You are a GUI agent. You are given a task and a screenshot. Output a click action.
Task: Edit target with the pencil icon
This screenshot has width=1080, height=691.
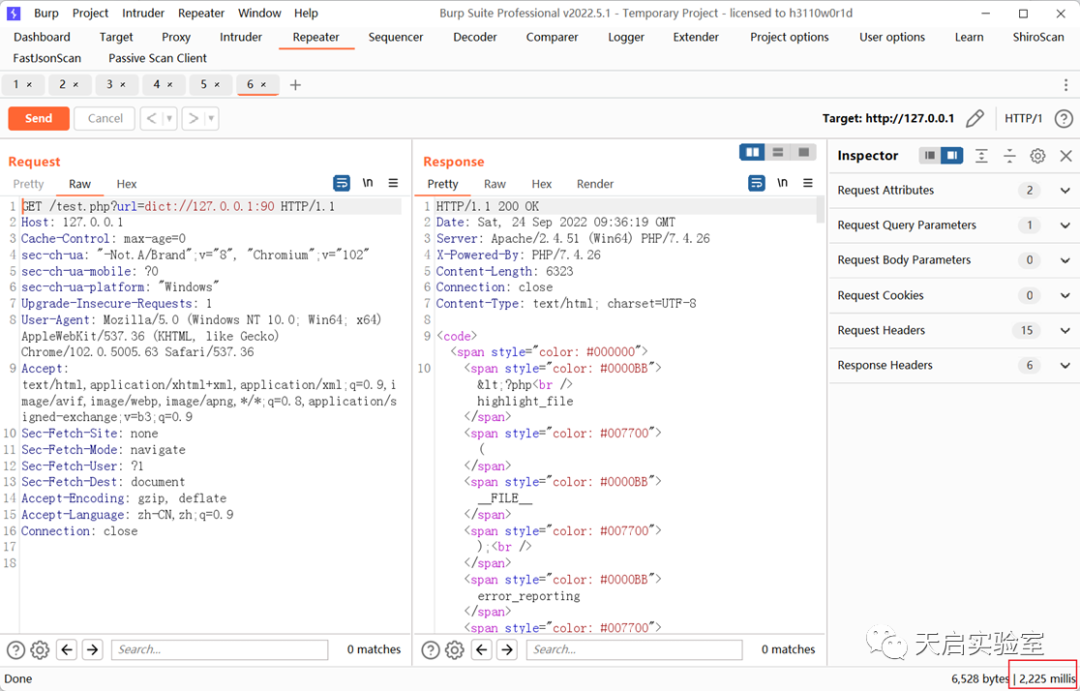point(975,118)
